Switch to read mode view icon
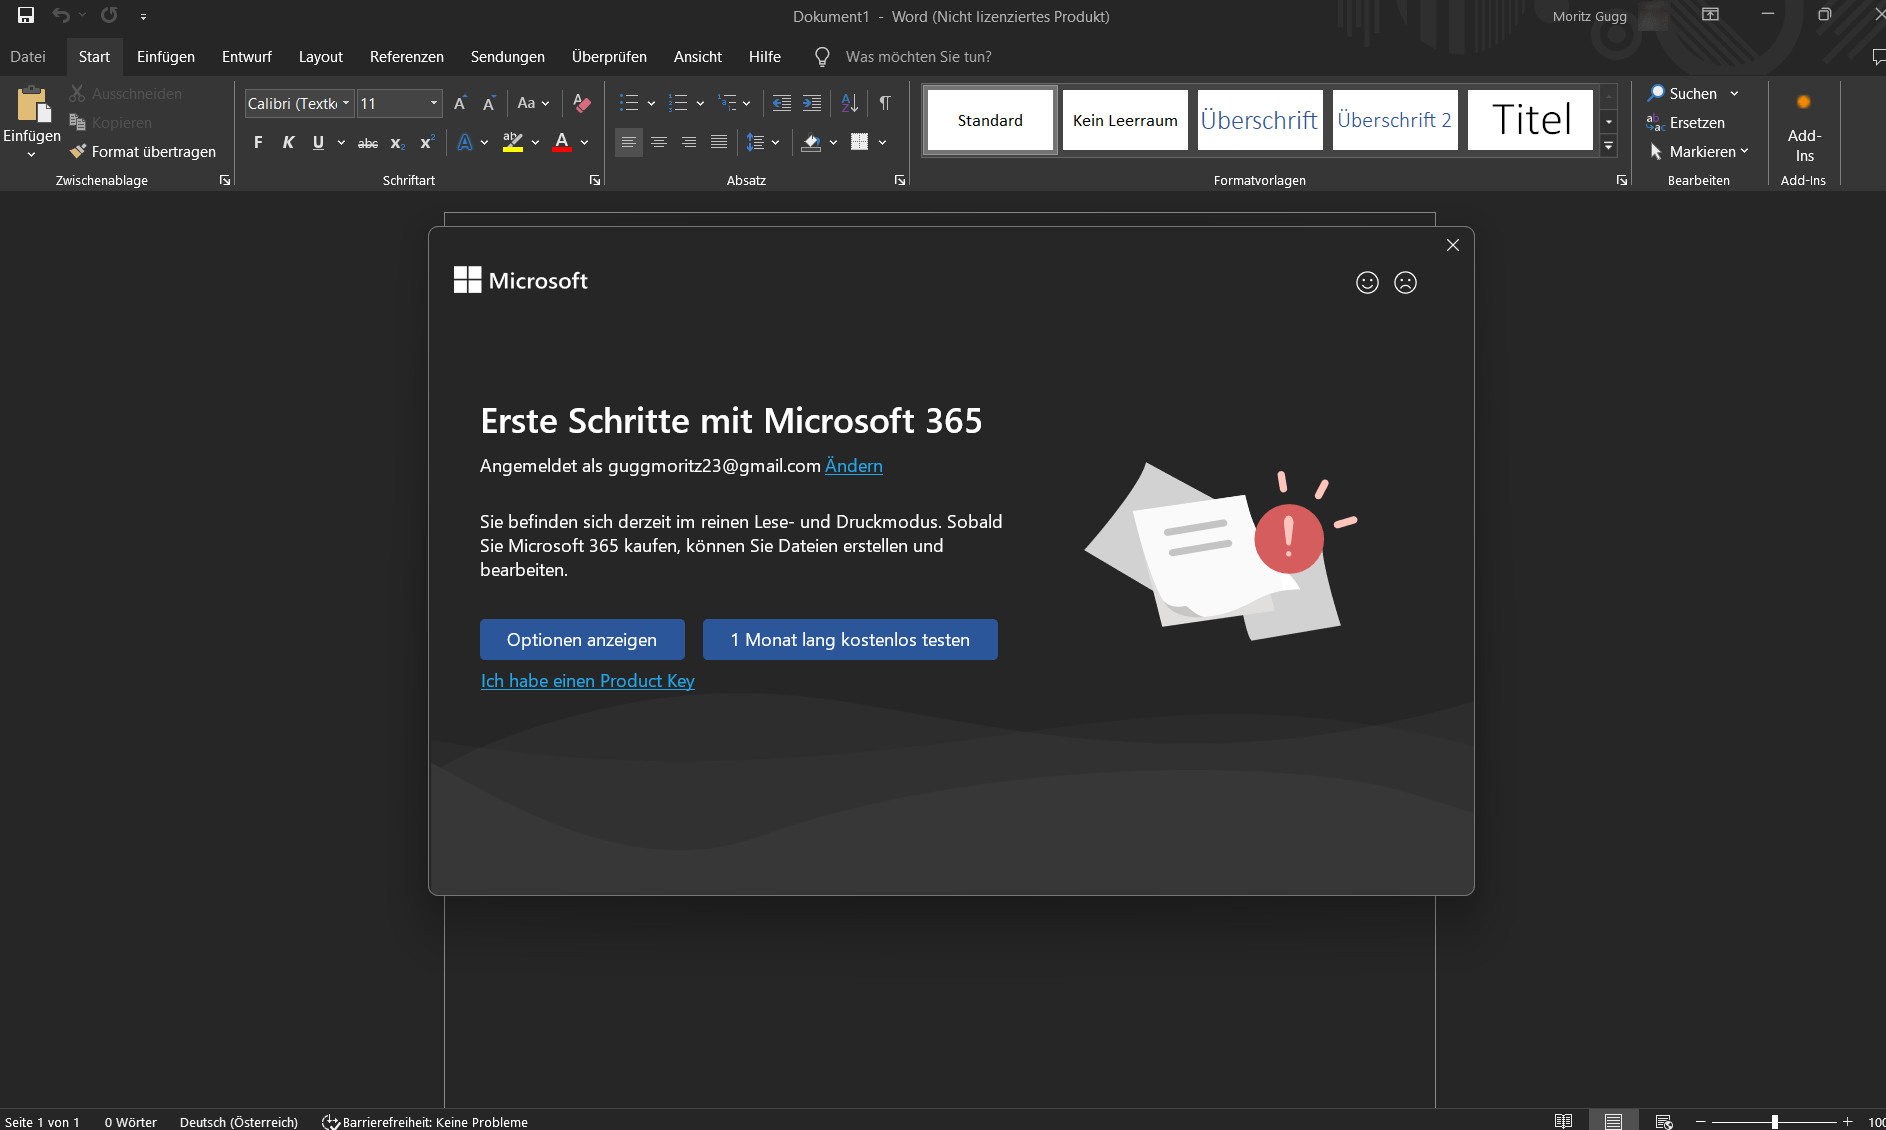1886x1130 pixels. tap(1564, 1121)
